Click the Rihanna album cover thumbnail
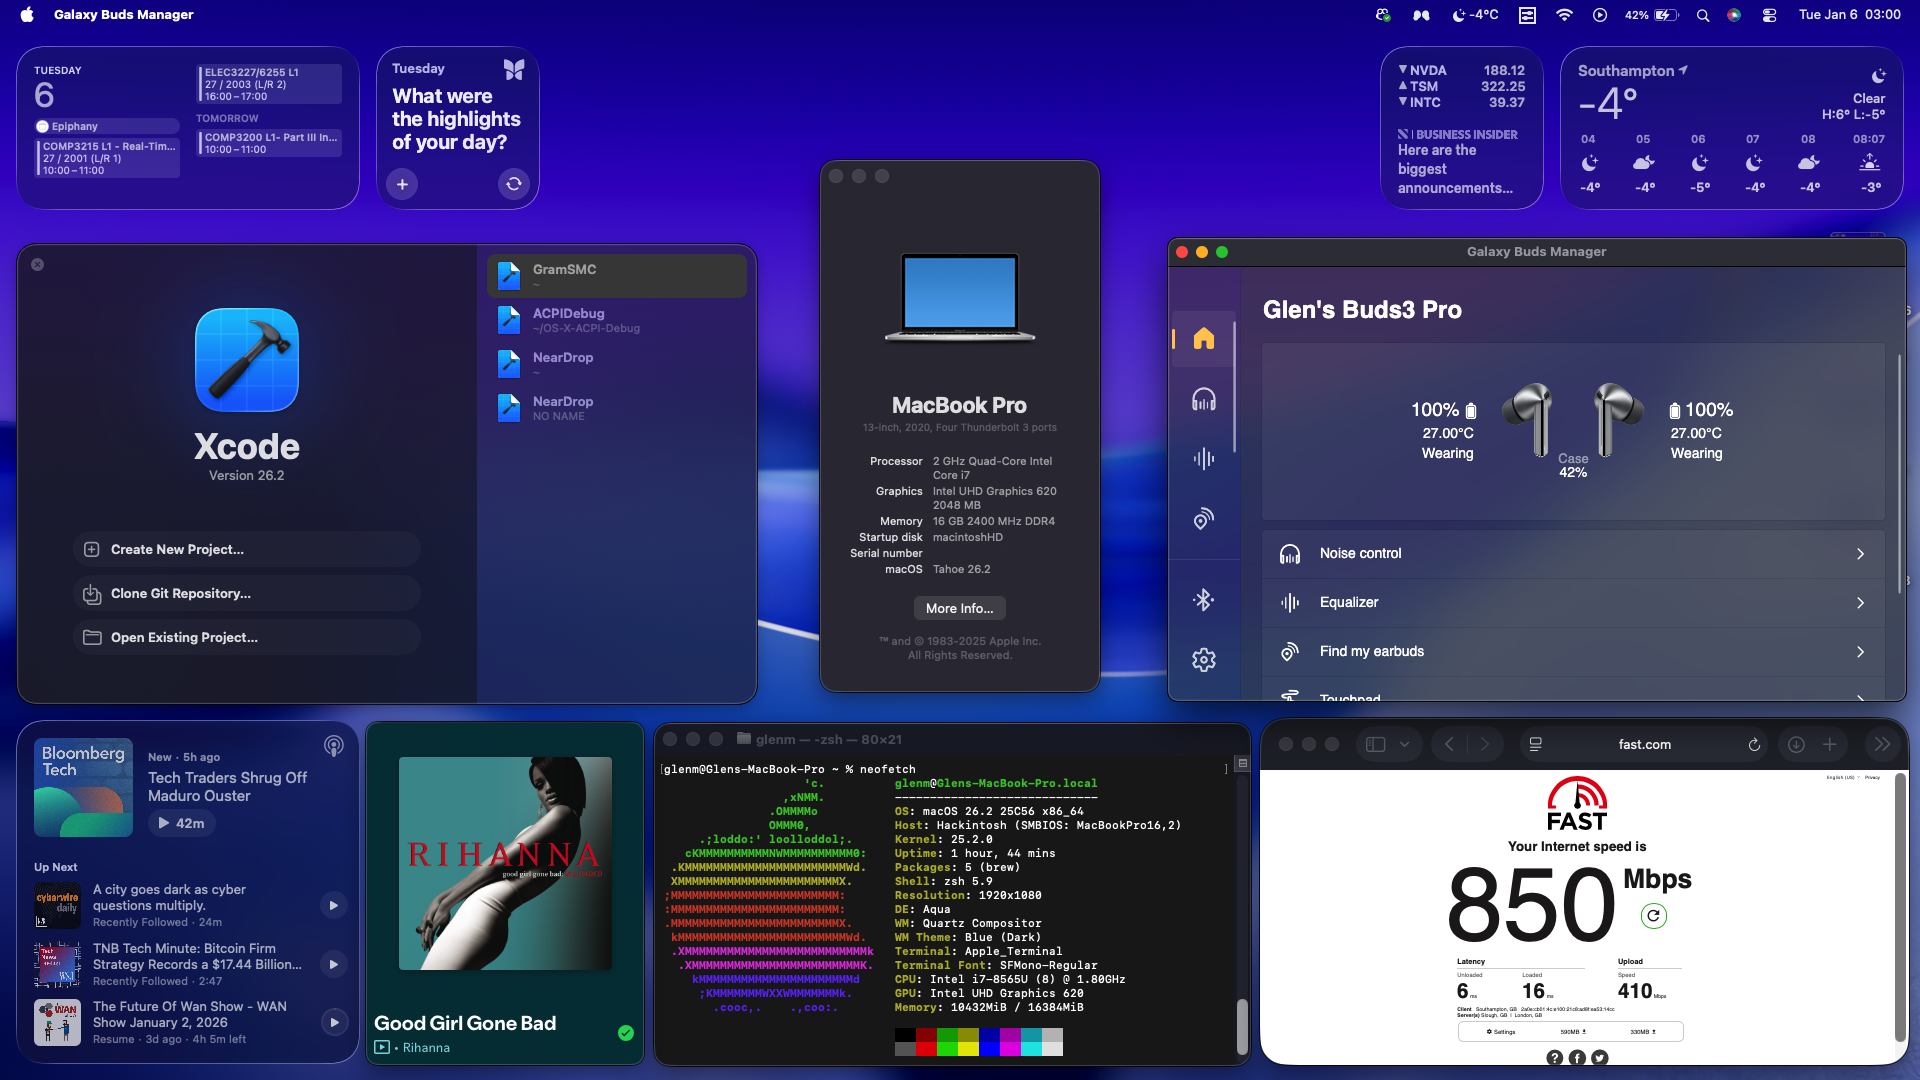Screen dimensions: 1920x1080 (505, 863)
